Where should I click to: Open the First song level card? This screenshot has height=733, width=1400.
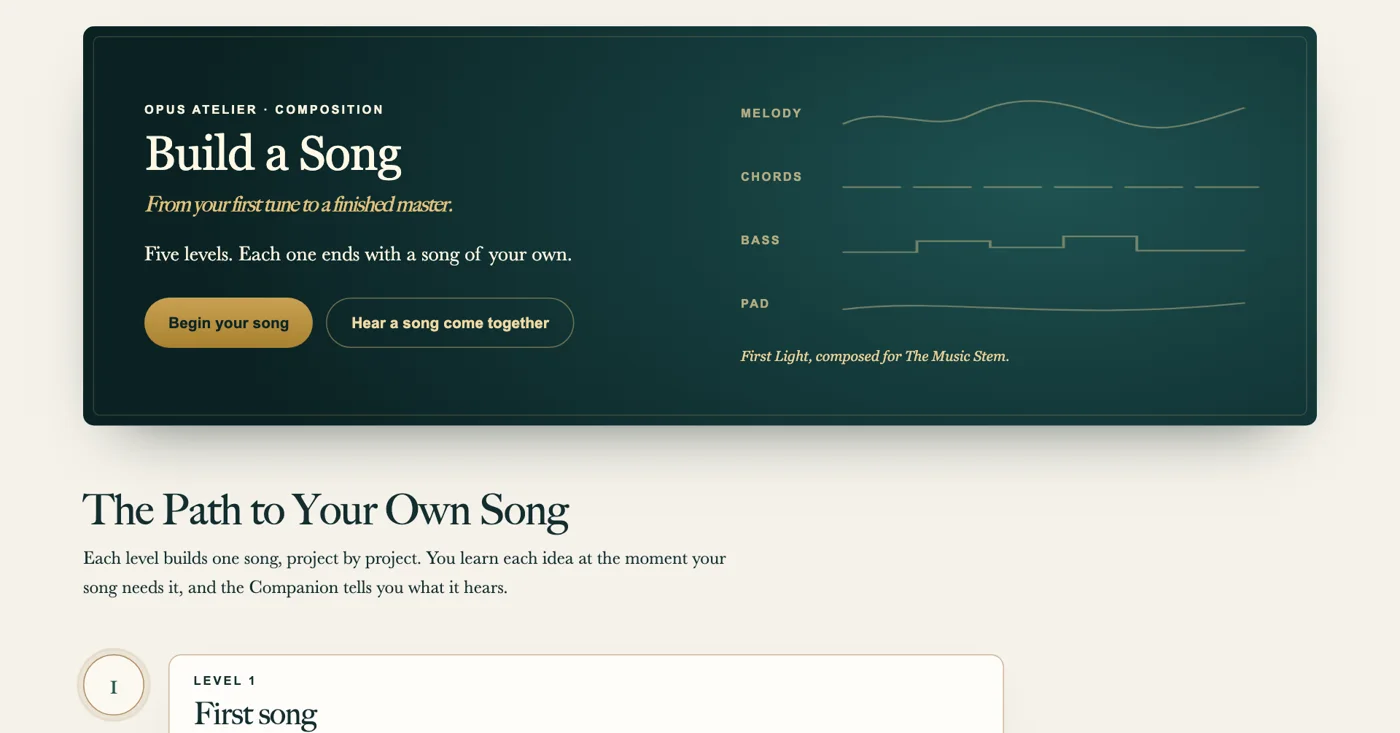pyautogui.click(x=586, y=694)
